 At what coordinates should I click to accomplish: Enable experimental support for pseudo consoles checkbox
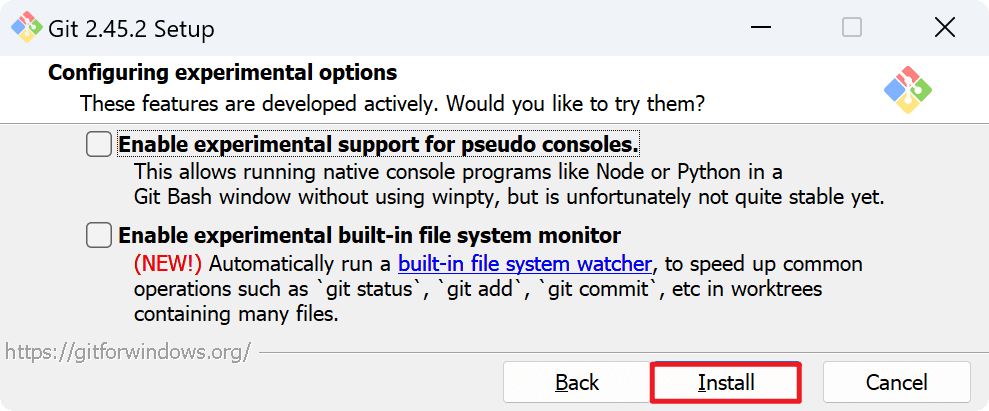click(x=99, y=144)
